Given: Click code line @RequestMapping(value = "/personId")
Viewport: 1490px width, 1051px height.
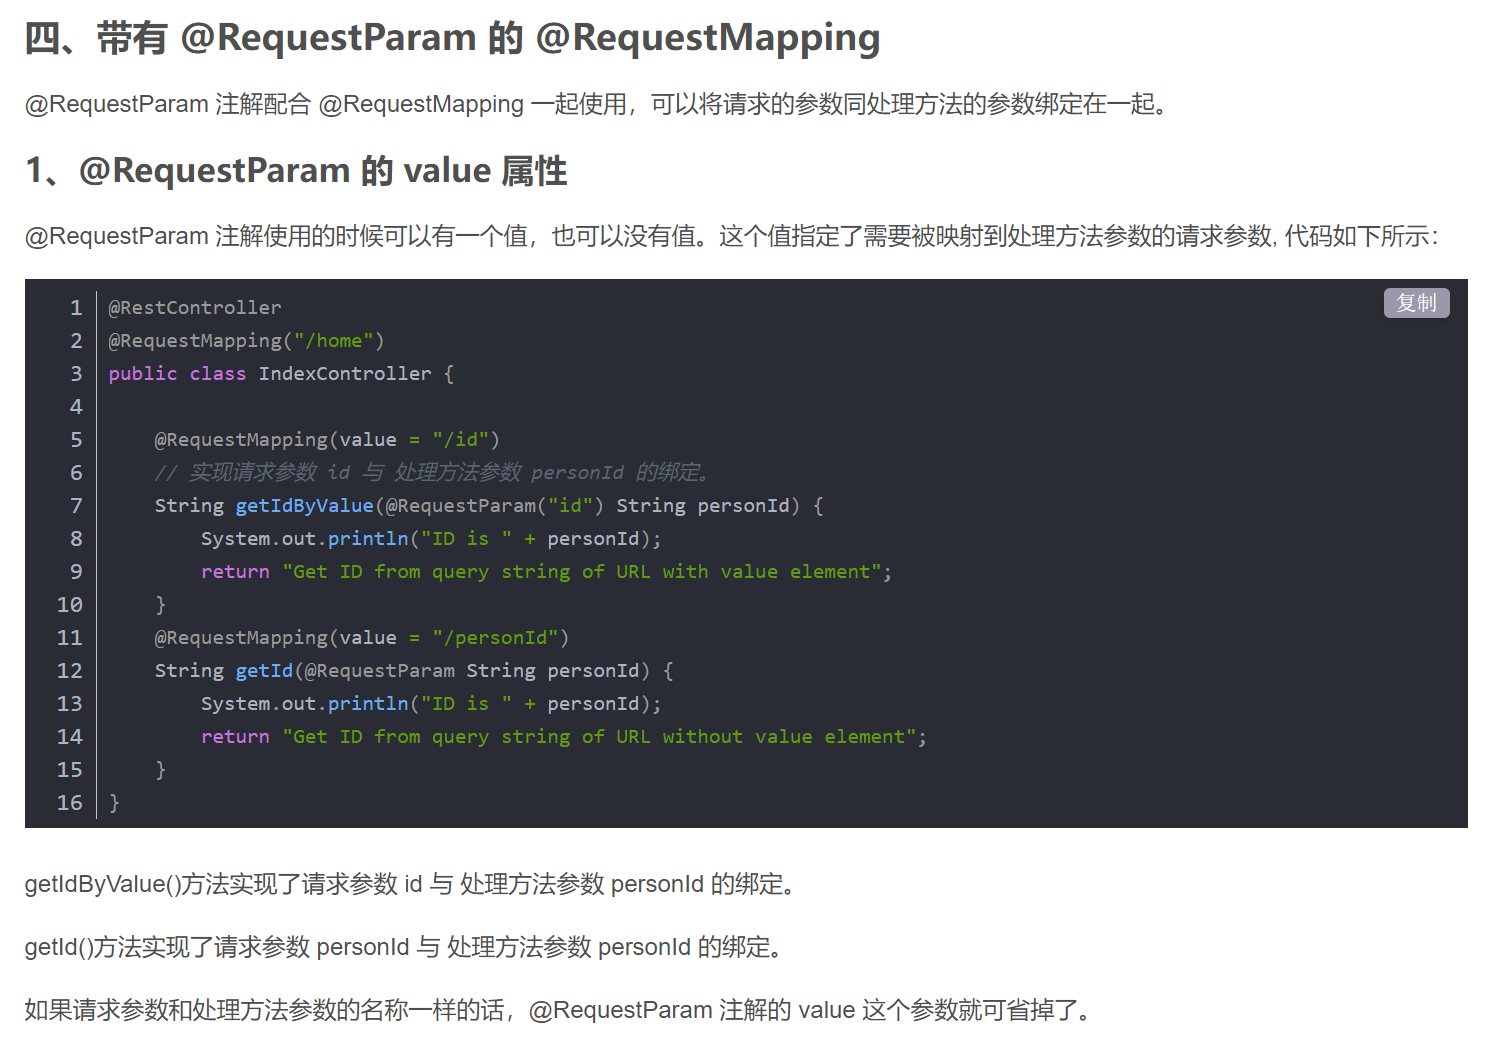Looking at the screenshot, I should 362,638.
